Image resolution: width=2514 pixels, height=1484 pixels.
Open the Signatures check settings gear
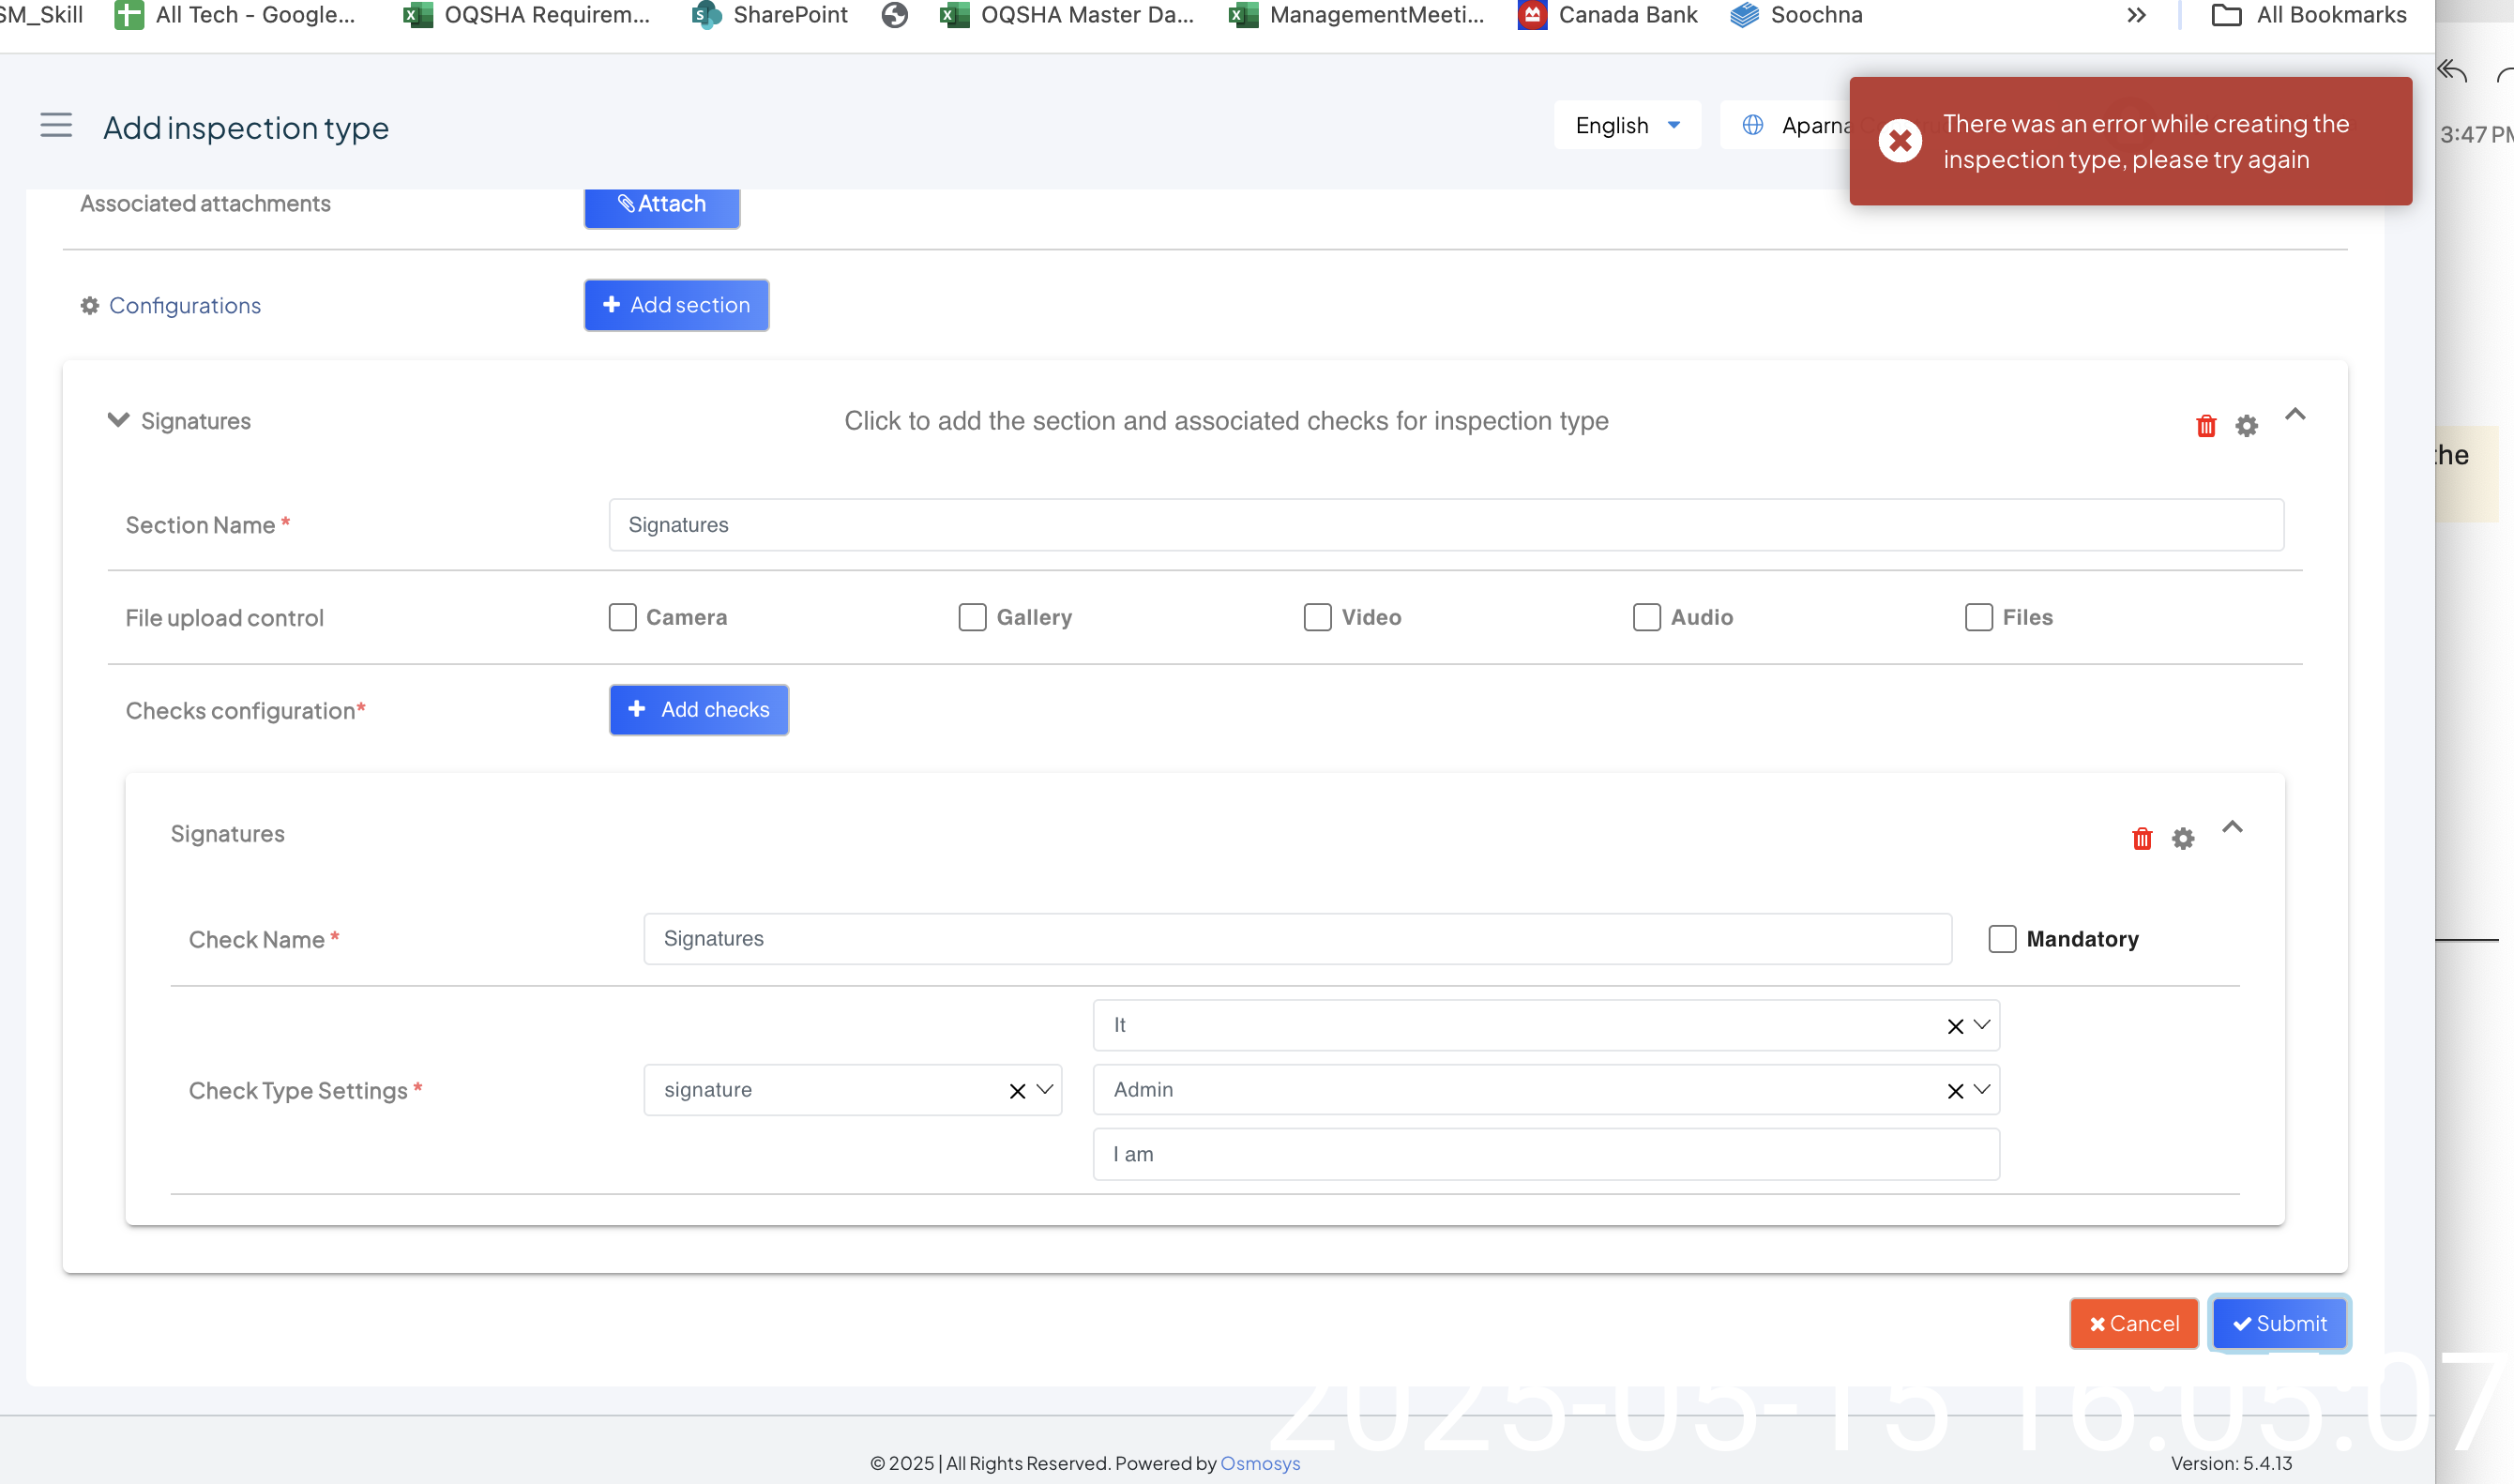pyautogui.click(x=2182, y=839)
